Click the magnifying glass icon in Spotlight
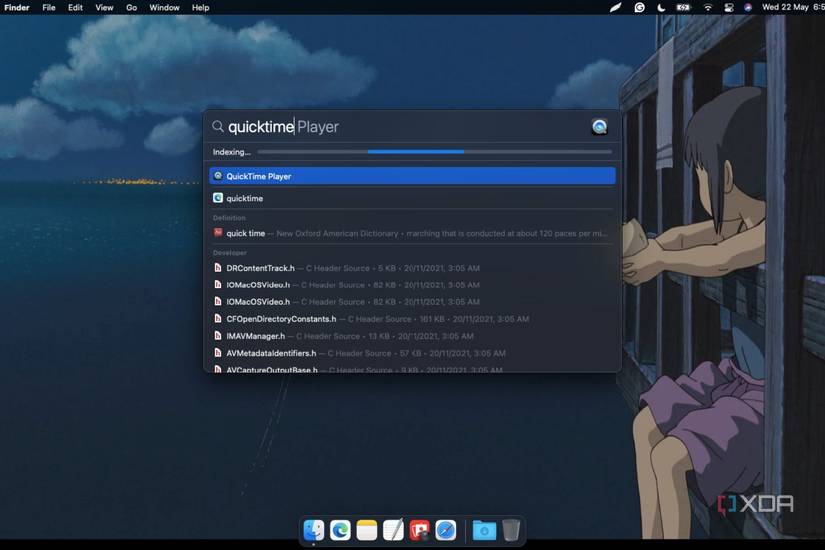Screen dimensions: 825x550 [x=218, y=126]
